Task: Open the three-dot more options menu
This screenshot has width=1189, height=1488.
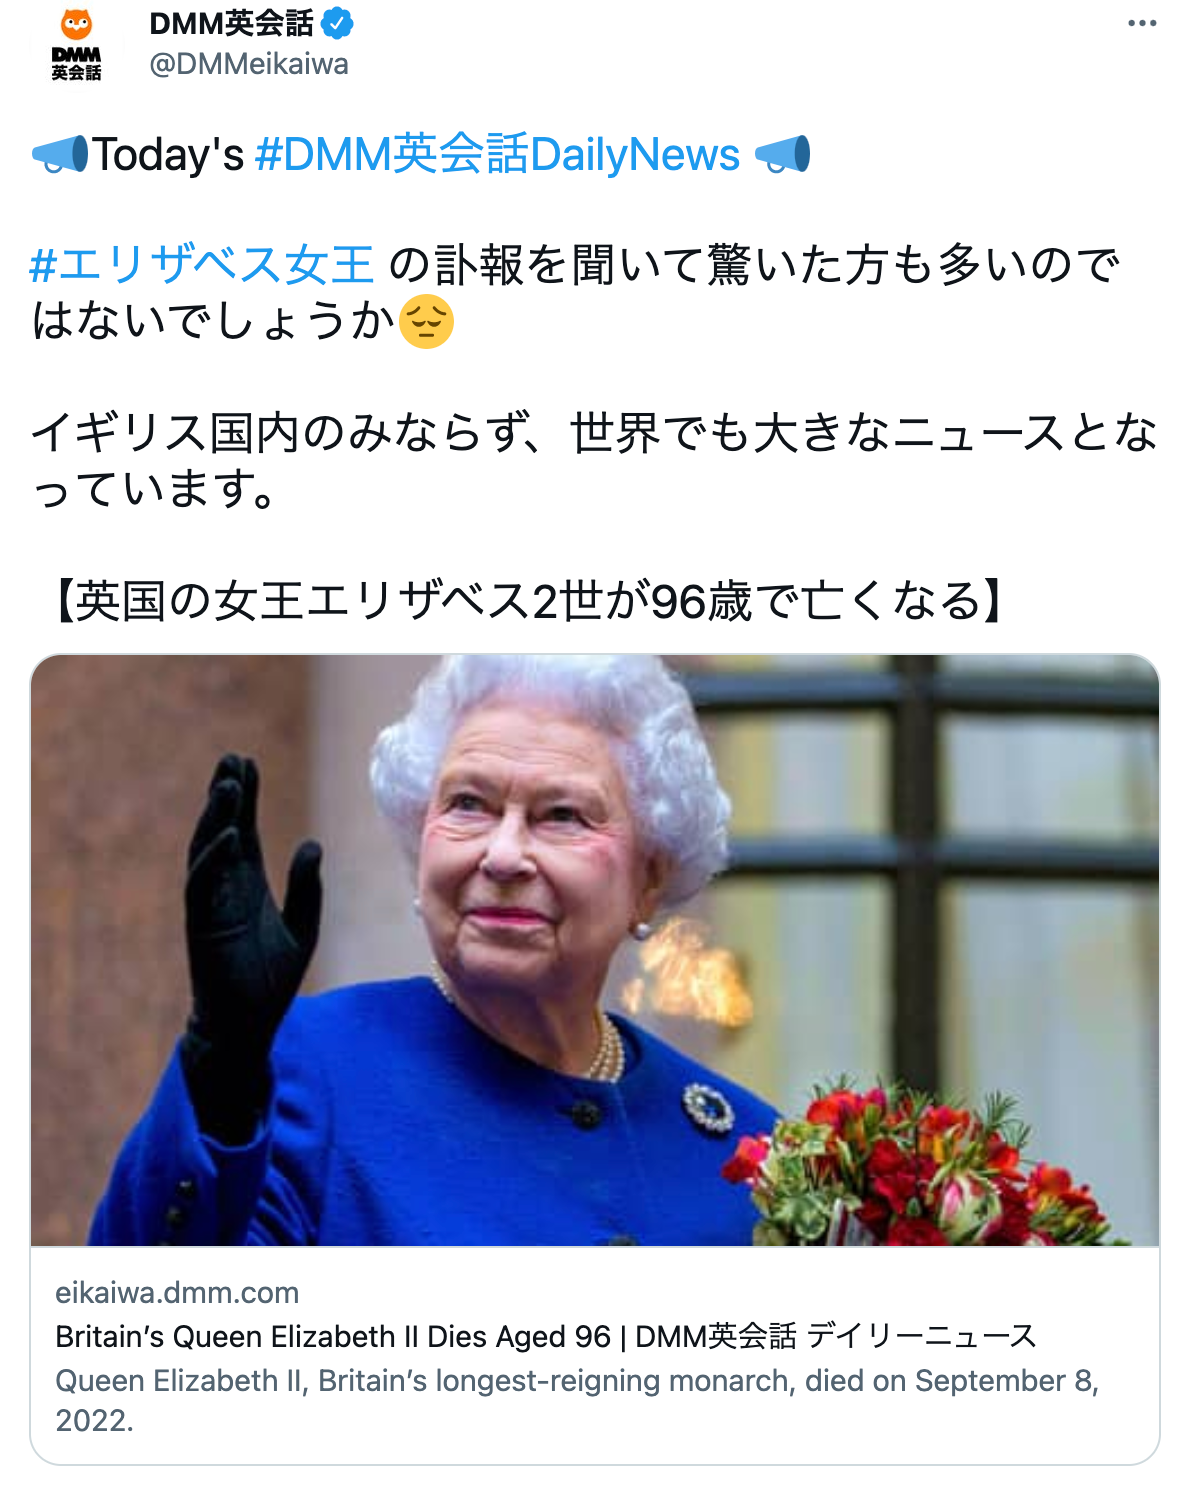Action: [x=1142, y=23]
